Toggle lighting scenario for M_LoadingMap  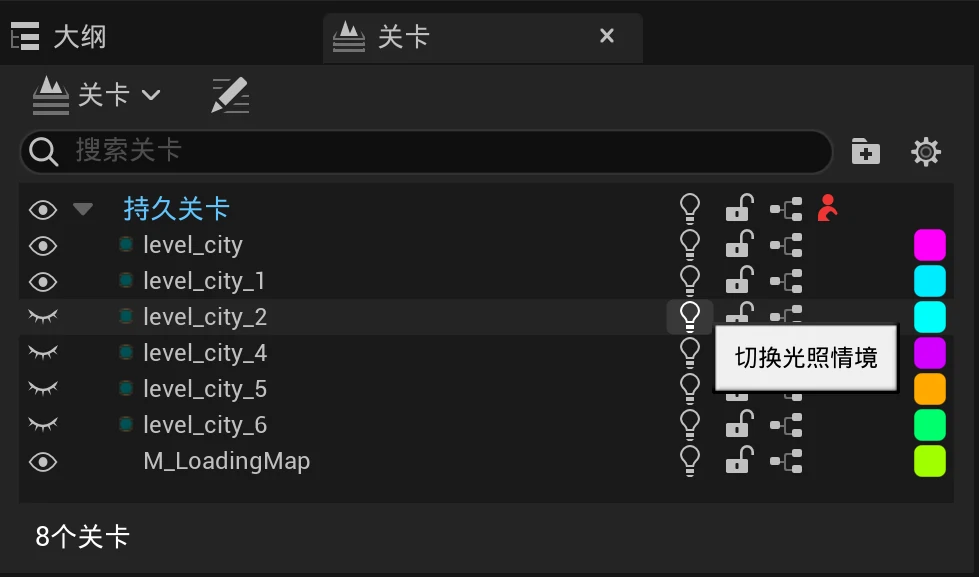(x=690, y=461)
